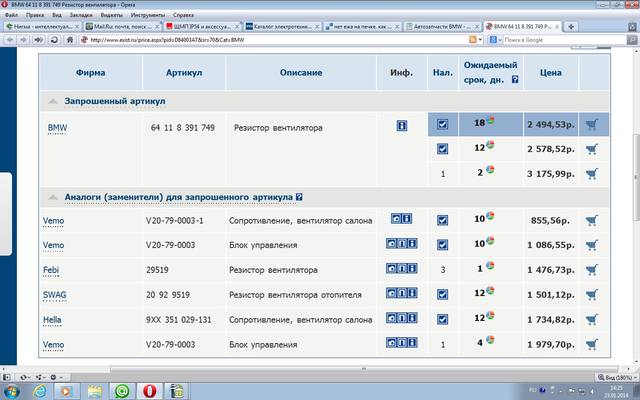Add Hella 9XX 351 029-131 to cart

click(592, 320)
